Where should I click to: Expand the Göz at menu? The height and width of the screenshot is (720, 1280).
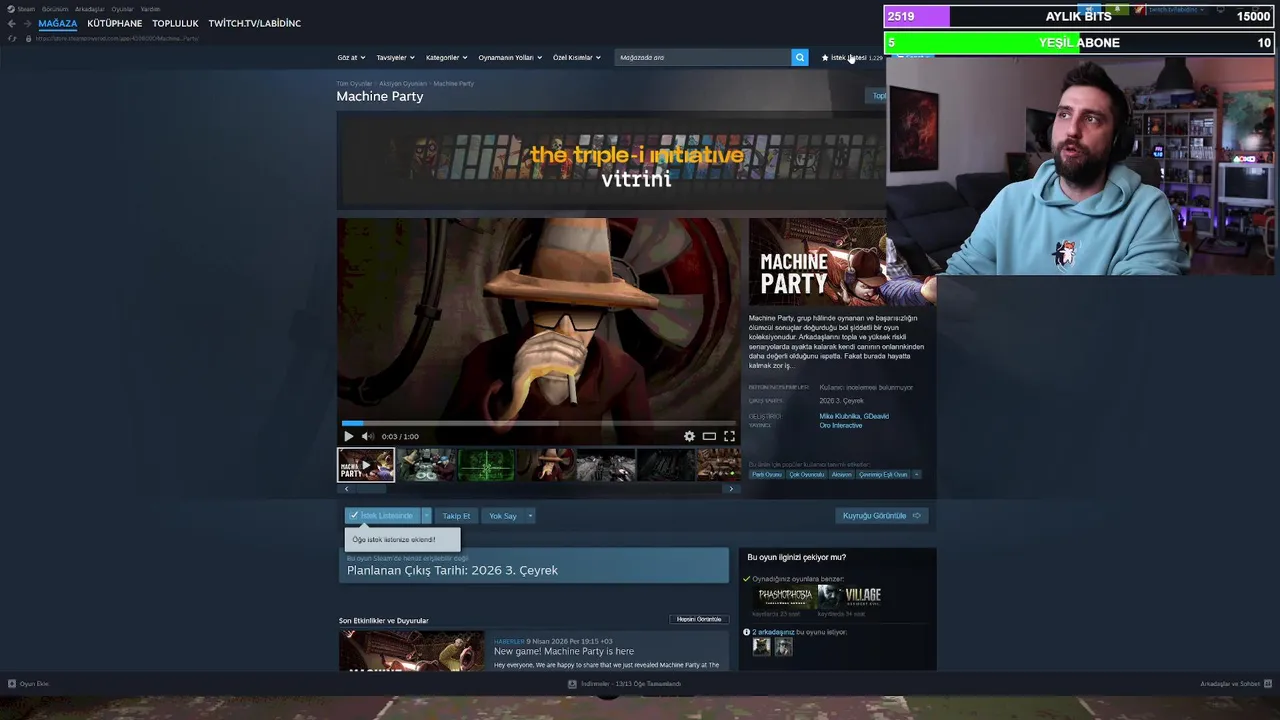(x=351, y=57)
